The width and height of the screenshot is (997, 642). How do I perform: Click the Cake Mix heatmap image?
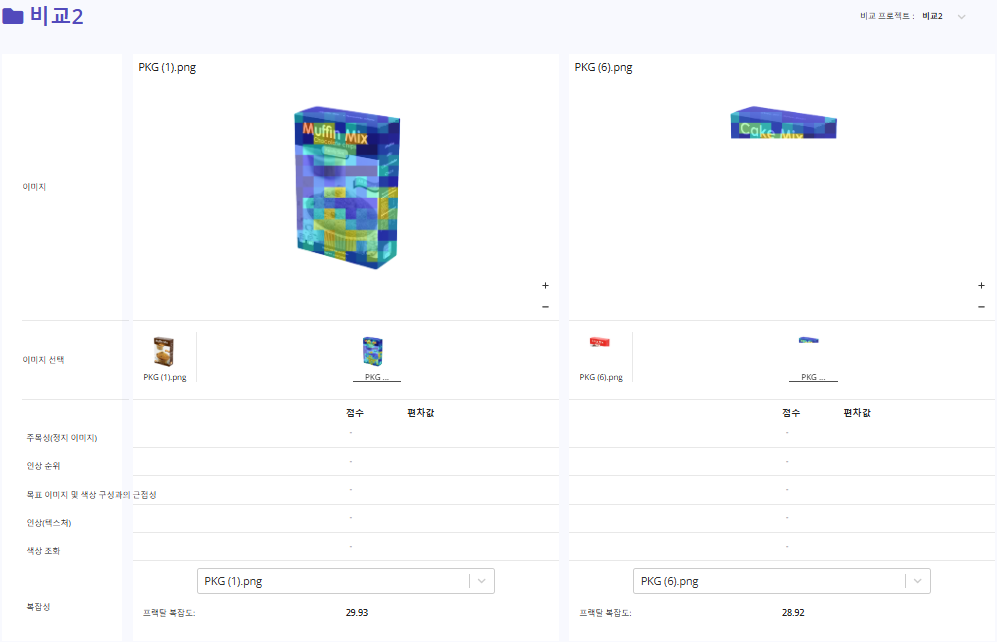tap(783, 122)
